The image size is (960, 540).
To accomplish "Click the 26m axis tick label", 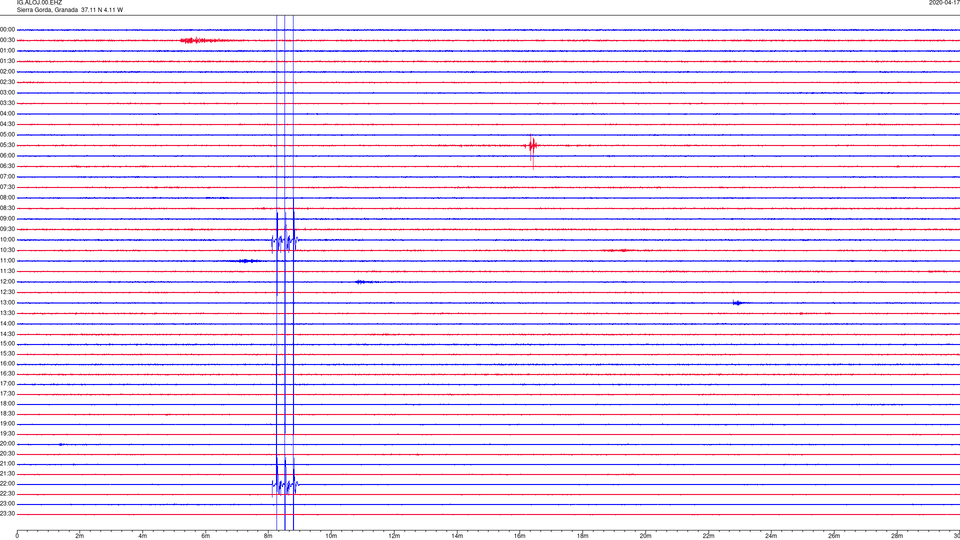I will click(834, 536).
